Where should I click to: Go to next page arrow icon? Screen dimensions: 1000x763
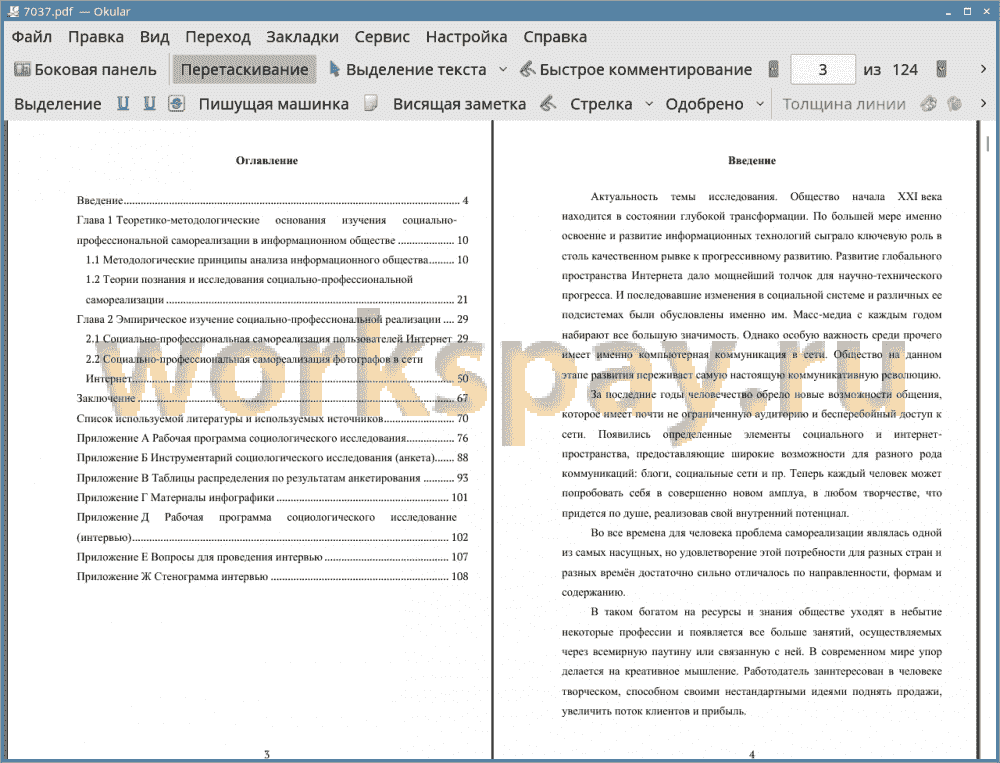[941, 69]
